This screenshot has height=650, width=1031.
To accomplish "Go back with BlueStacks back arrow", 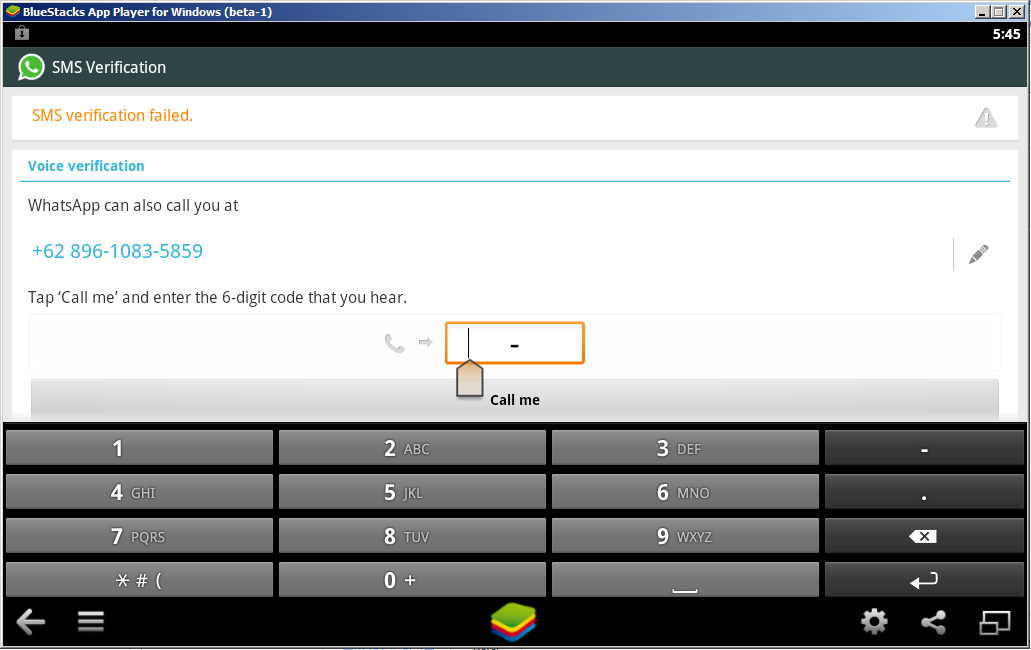I will click(x=30, y=621).
